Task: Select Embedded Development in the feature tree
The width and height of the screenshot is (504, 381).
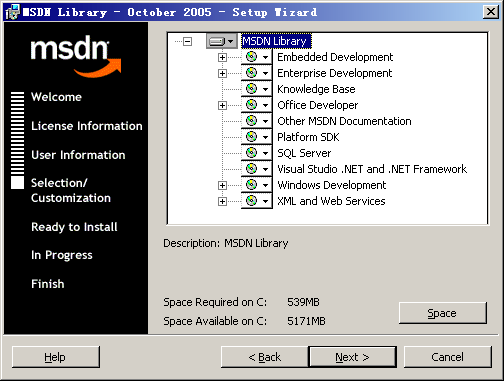Action: coord(335,57)
